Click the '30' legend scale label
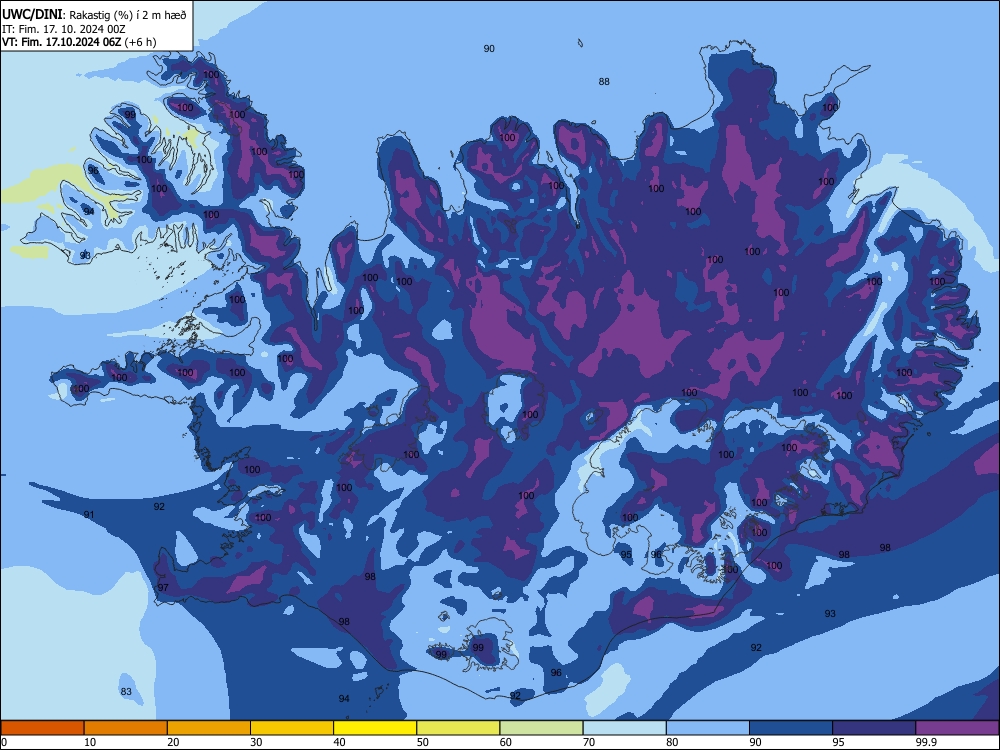 click(x=256, y=742)
